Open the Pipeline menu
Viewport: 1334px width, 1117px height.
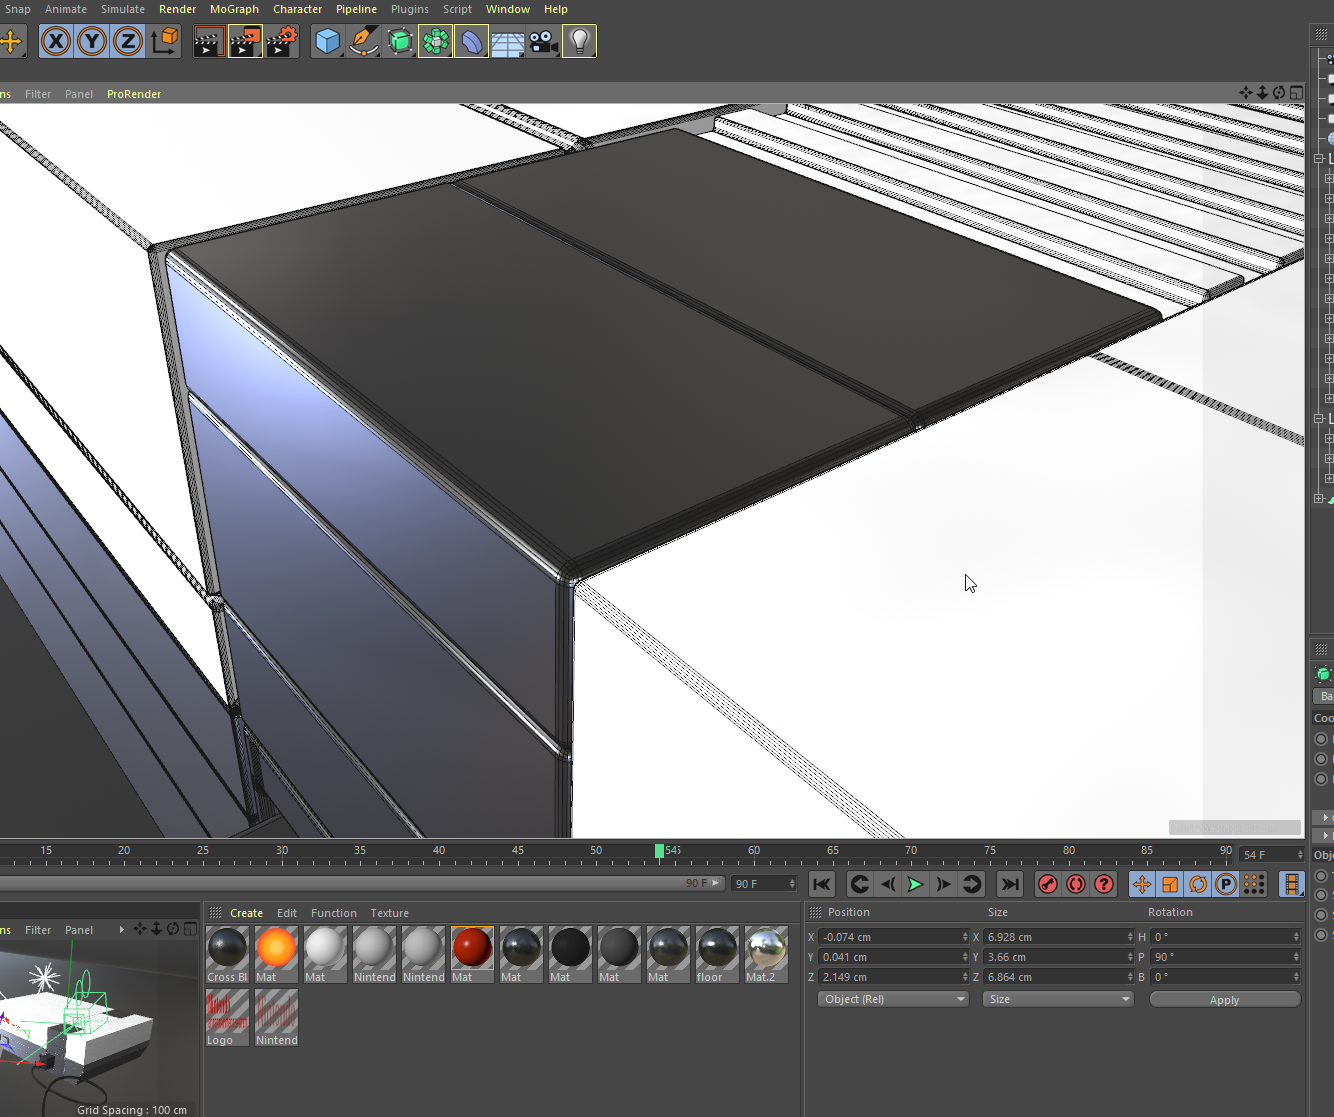click(356, 9)
